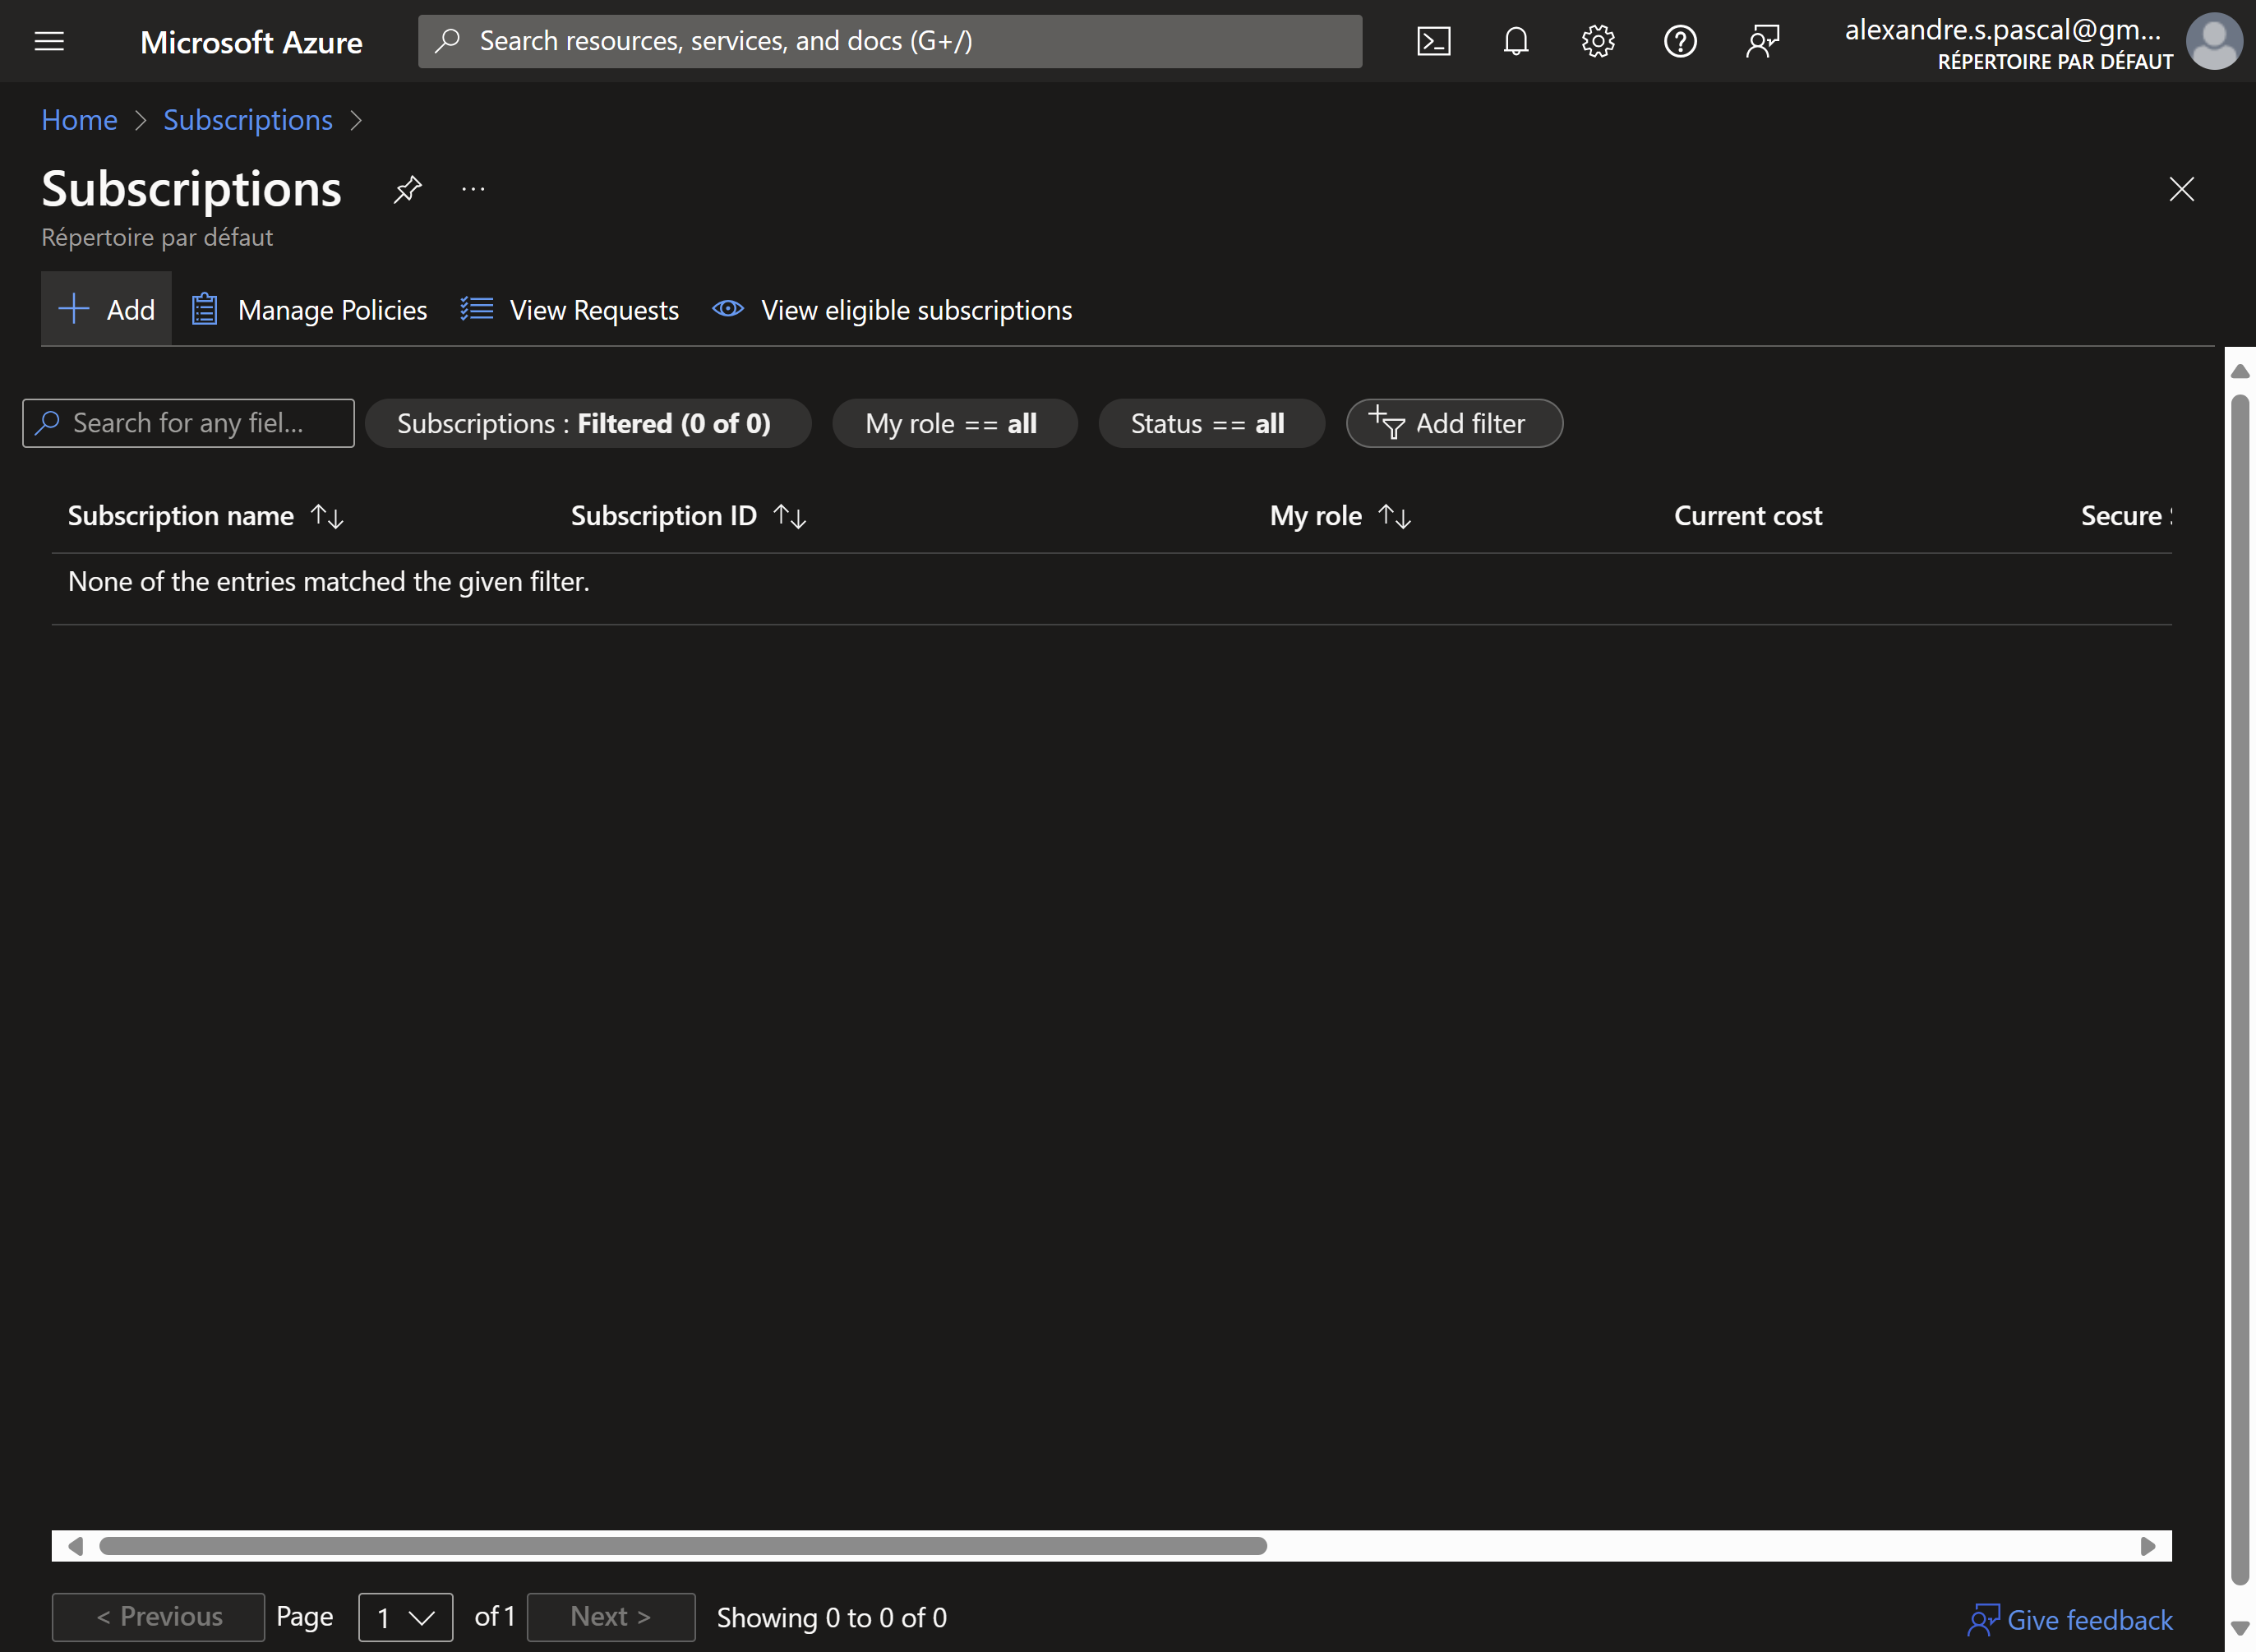Open the notifications bell
Screen dimensions: 2256x1652
[1515, 41]
